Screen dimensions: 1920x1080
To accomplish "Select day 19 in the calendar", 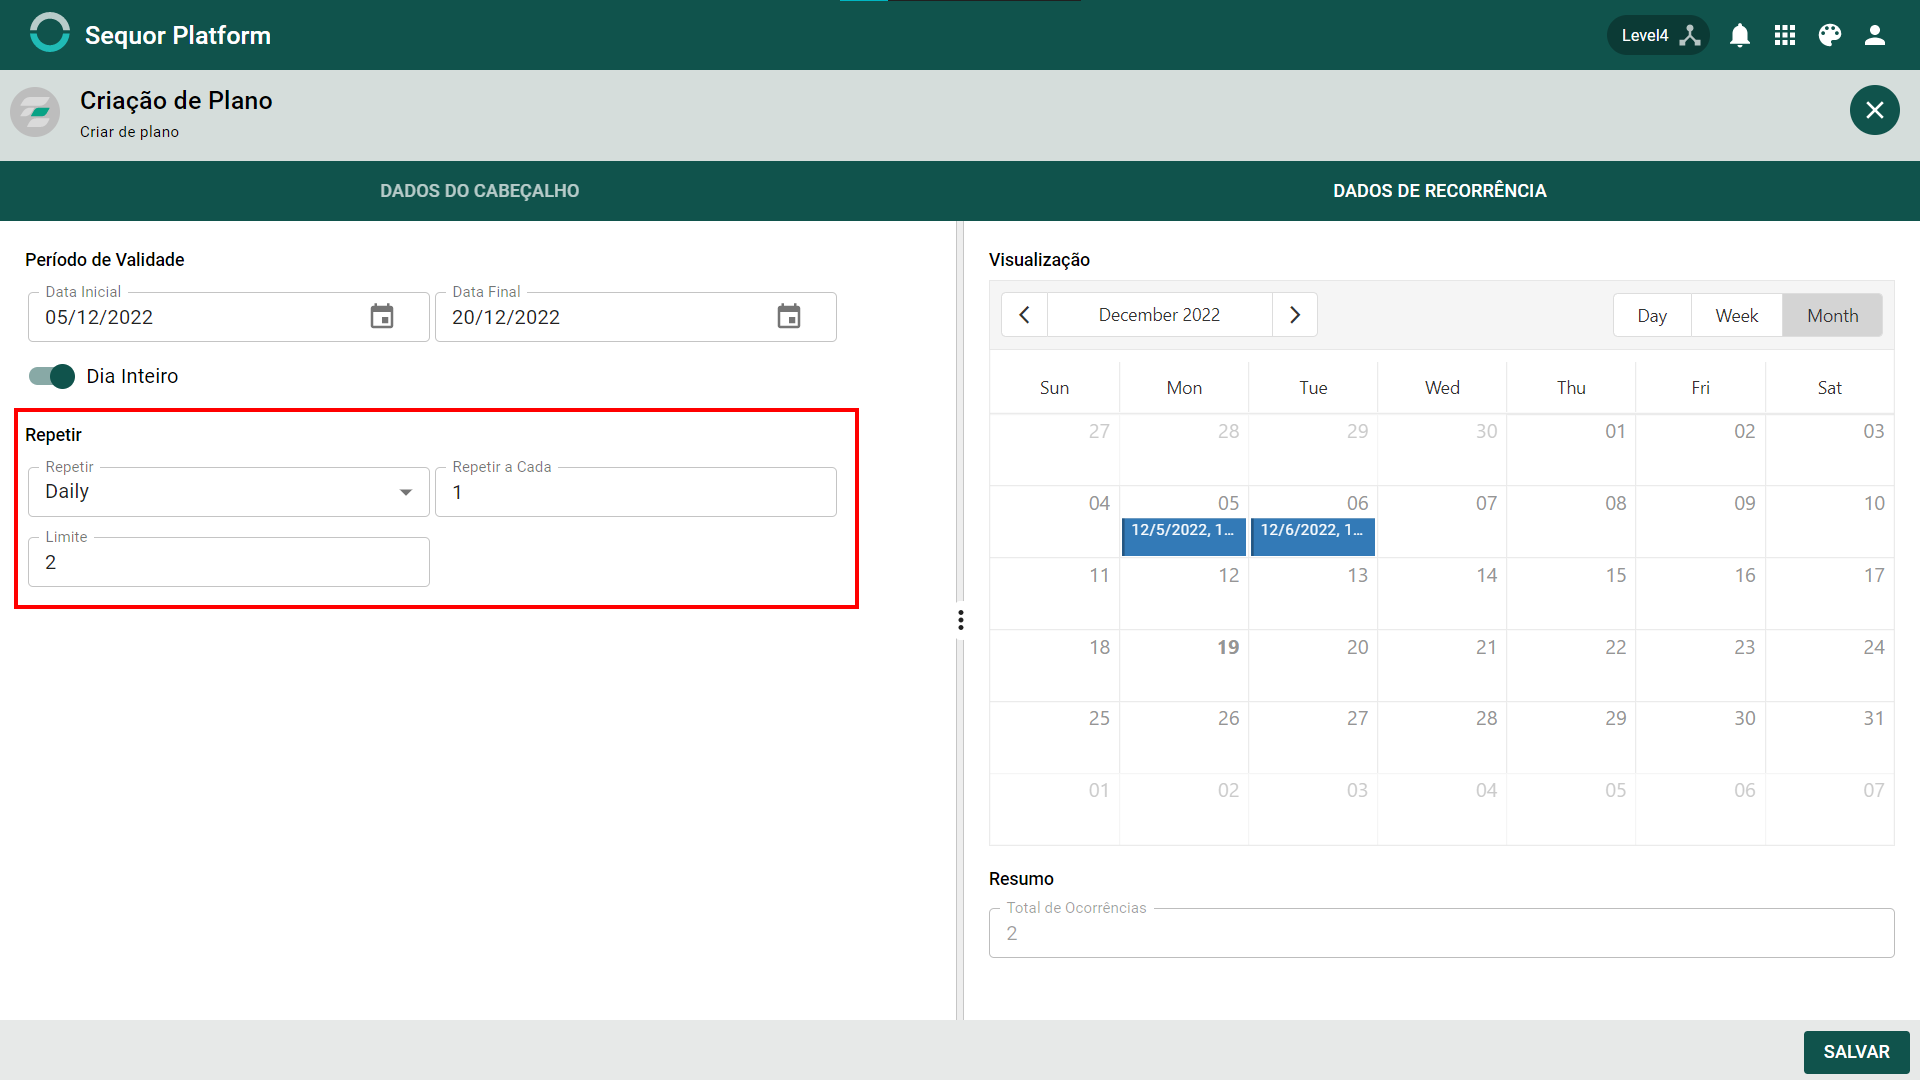I will pyautogui.click(x=1184, y=665).
